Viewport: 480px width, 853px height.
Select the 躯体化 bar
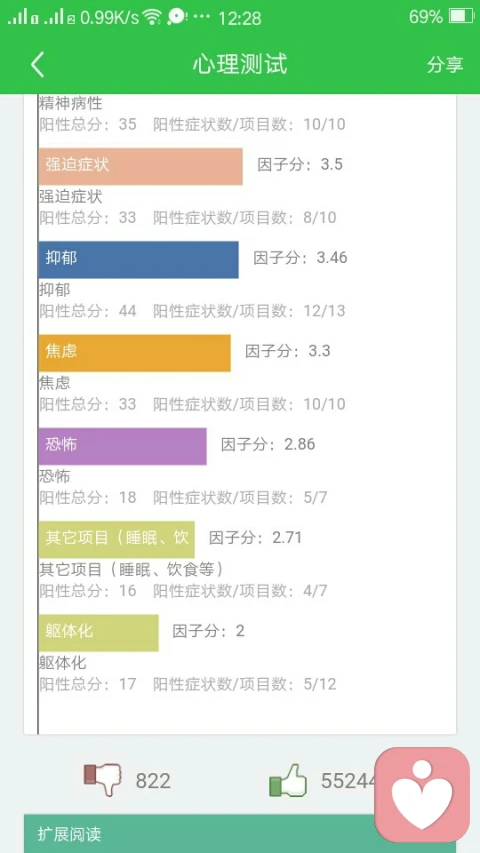pyautogui.click(x=99, y=633)
